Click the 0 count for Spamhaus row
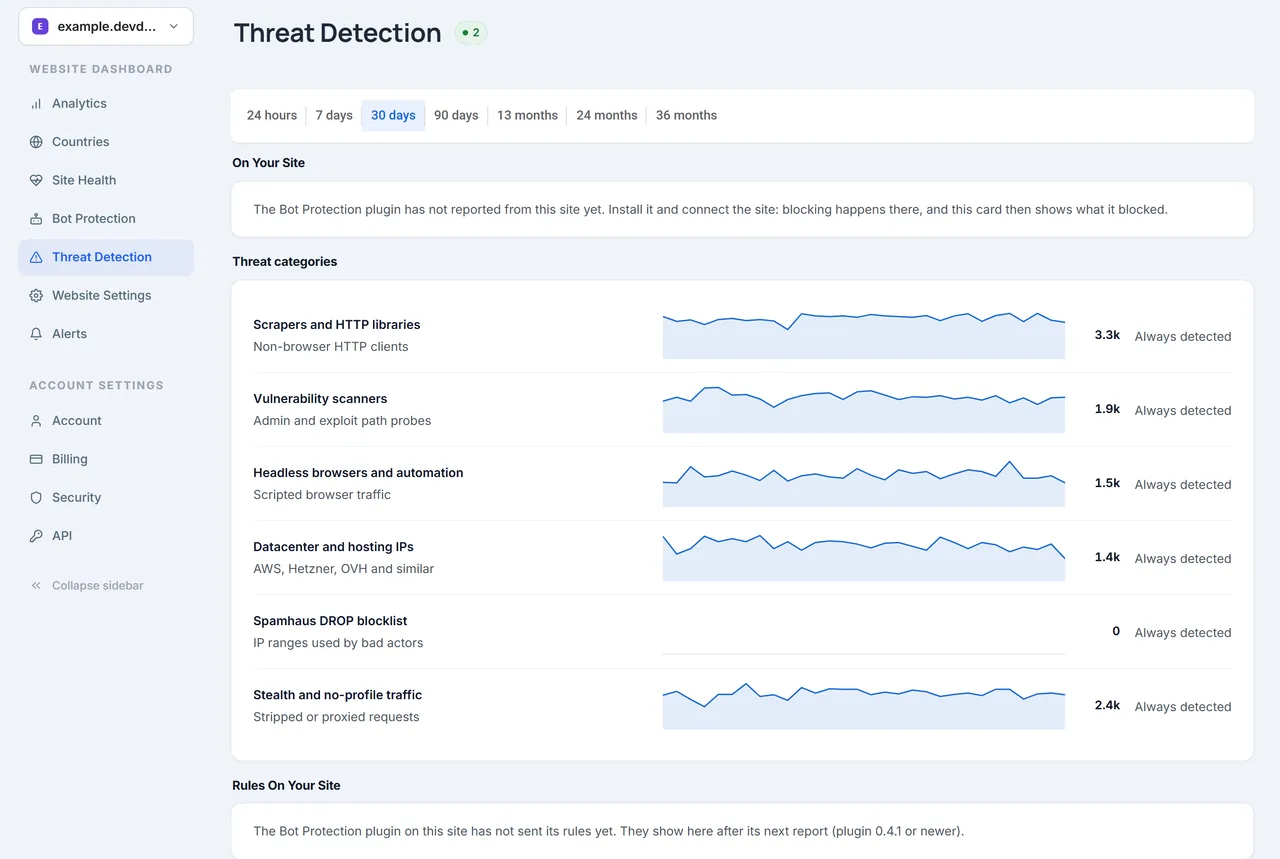The height and width of the screenshot is (859, 1280). (1116, 632)
